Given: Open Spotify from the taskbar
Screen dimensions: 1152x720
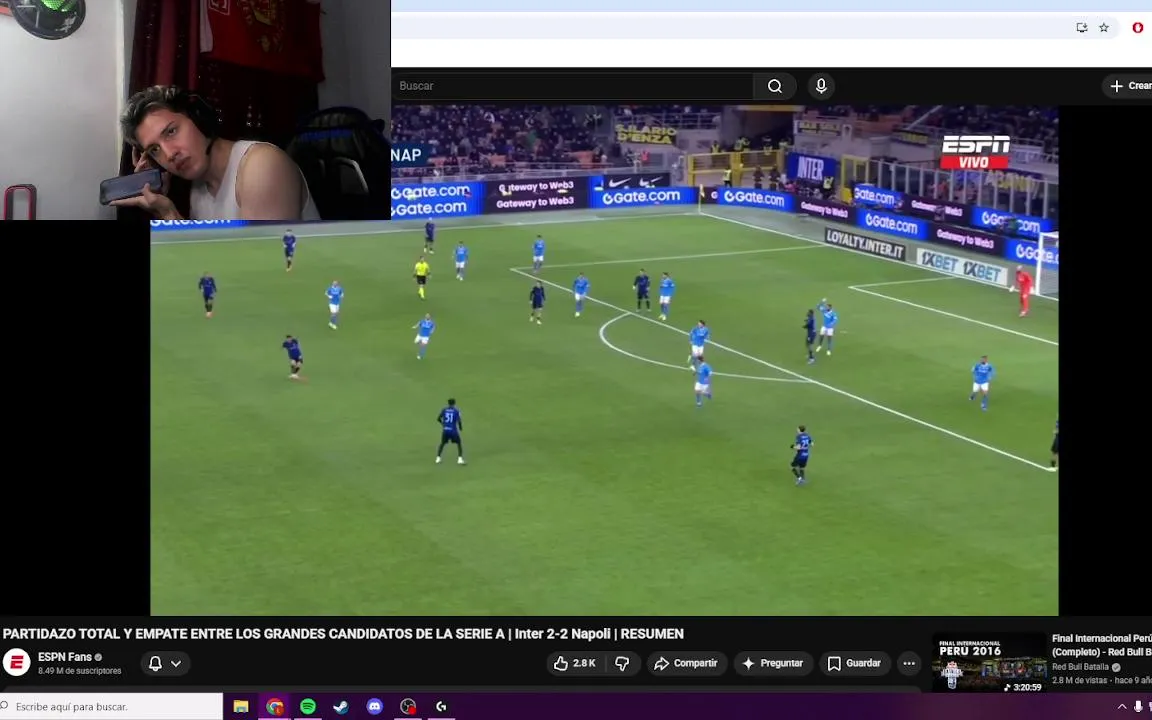Looking at the screenshot, I should (308, 707).
